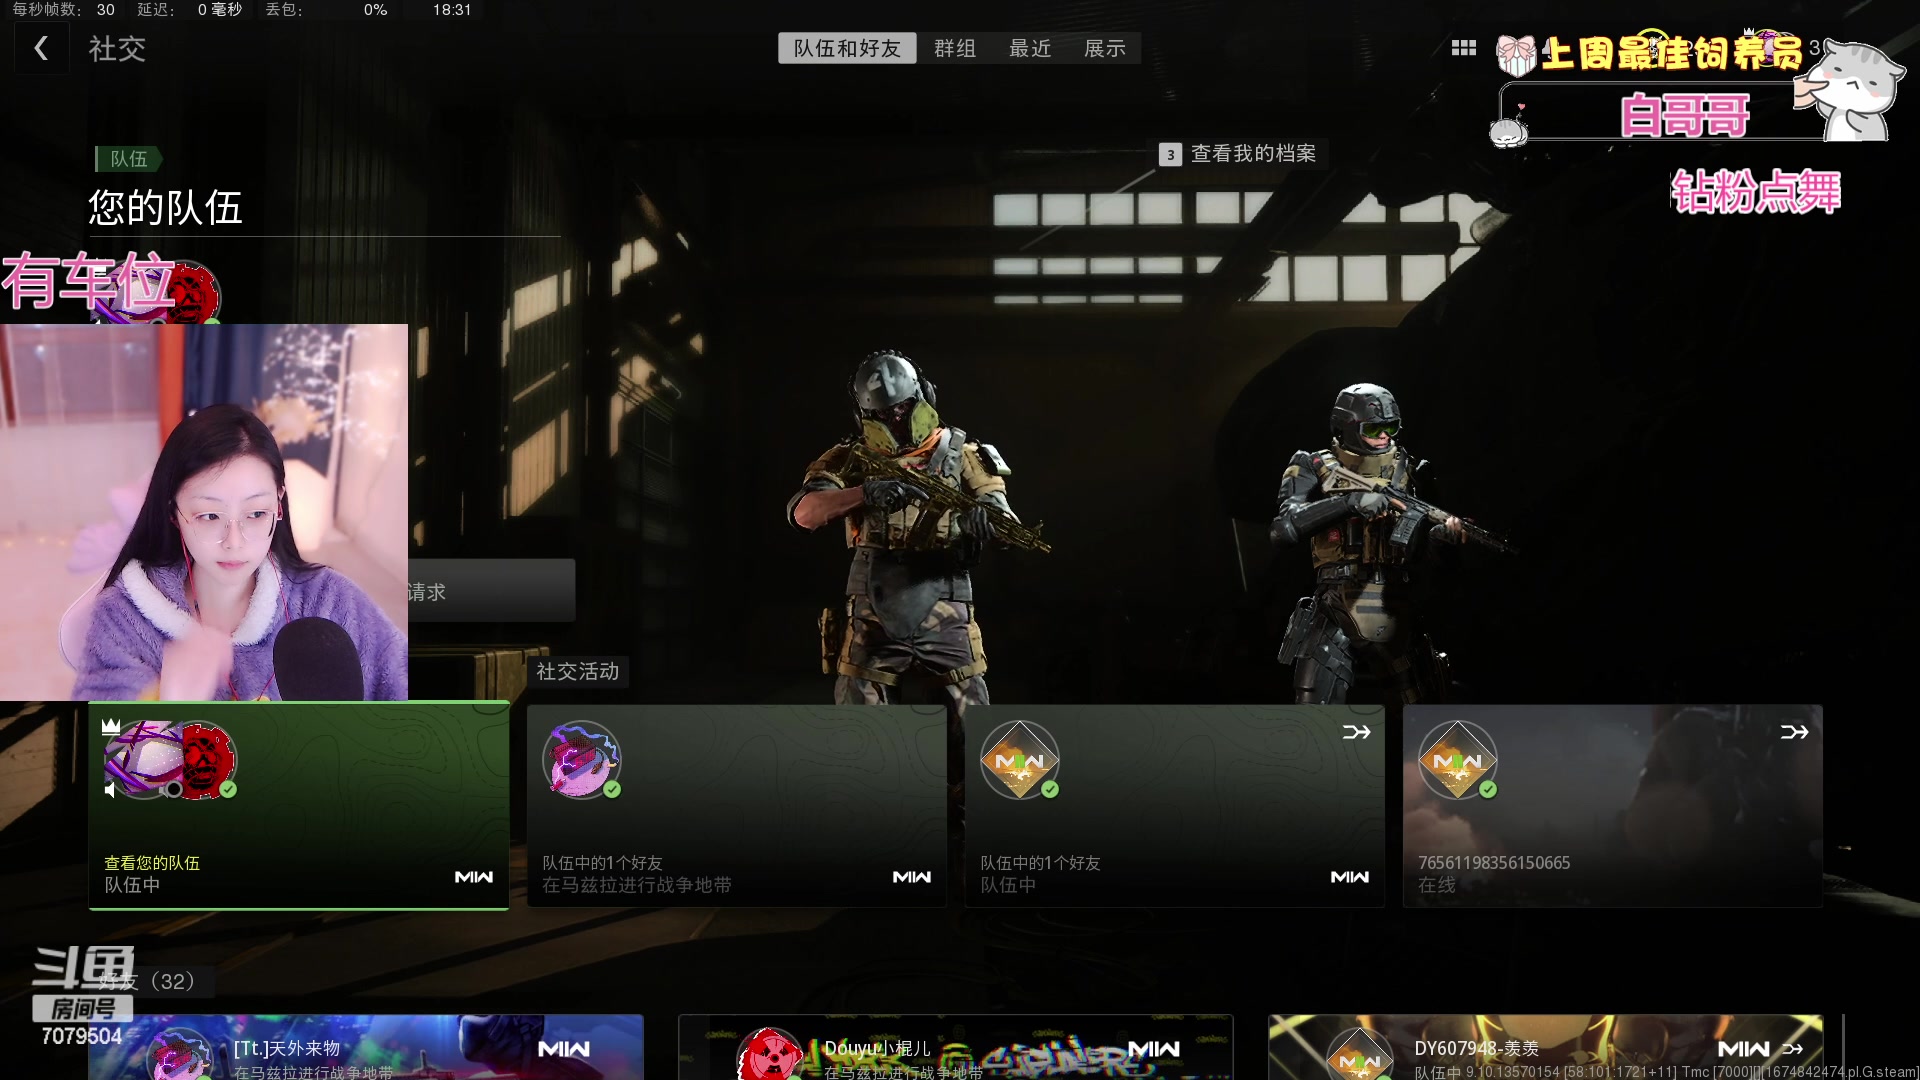Click the 社交活动 section label

[578, 671]
